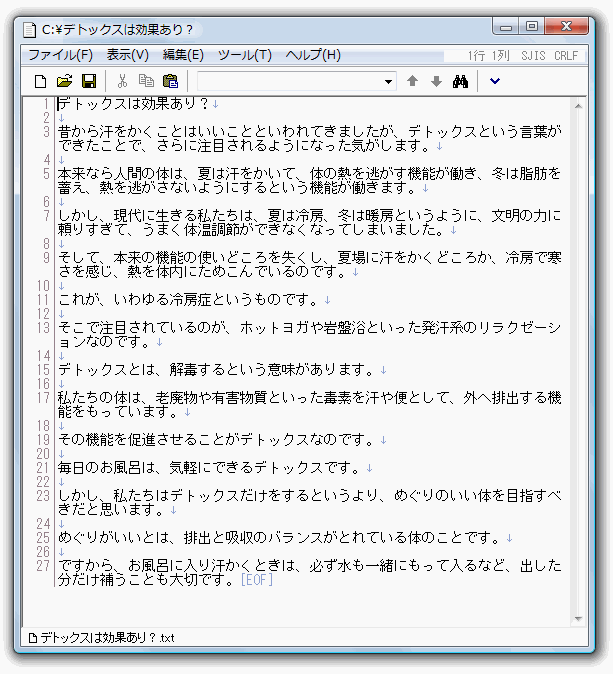Create a new document with the New icon
Screen dimensions: 613x674
click(x=40, y=81)
